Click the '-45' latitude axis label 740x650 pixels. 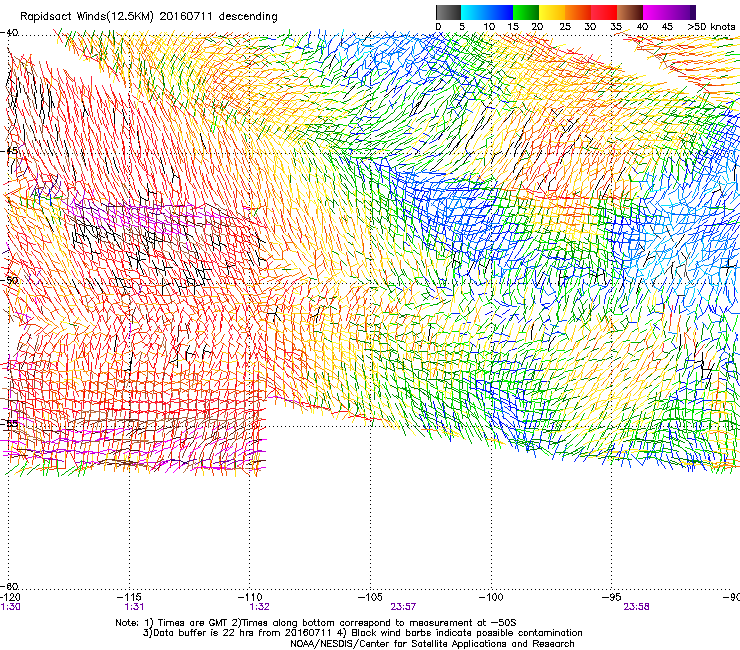[x=9, y=151]
